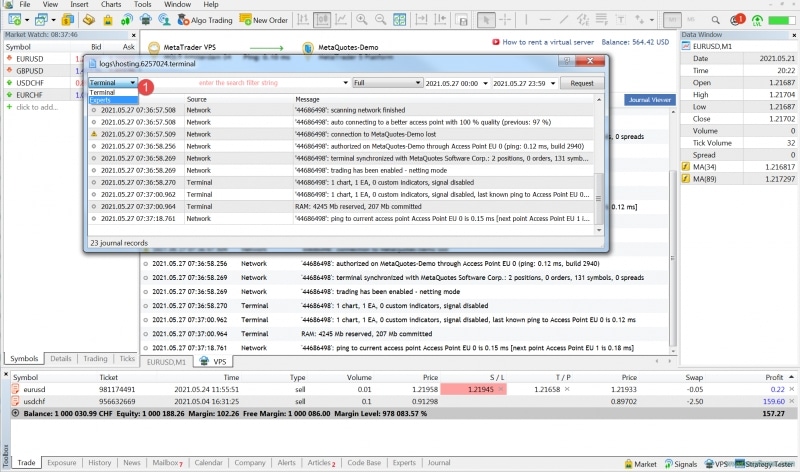This screenshot has height=472, width=800.
Task: Toggle chart shift icon
Action: click(440, 20)
